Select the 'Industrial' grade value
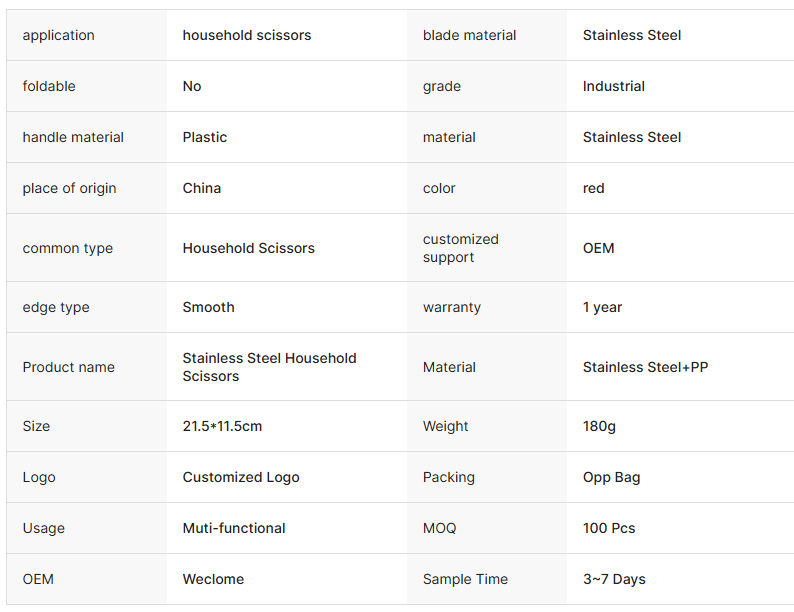The image size is (794, 612). (614, 86)
